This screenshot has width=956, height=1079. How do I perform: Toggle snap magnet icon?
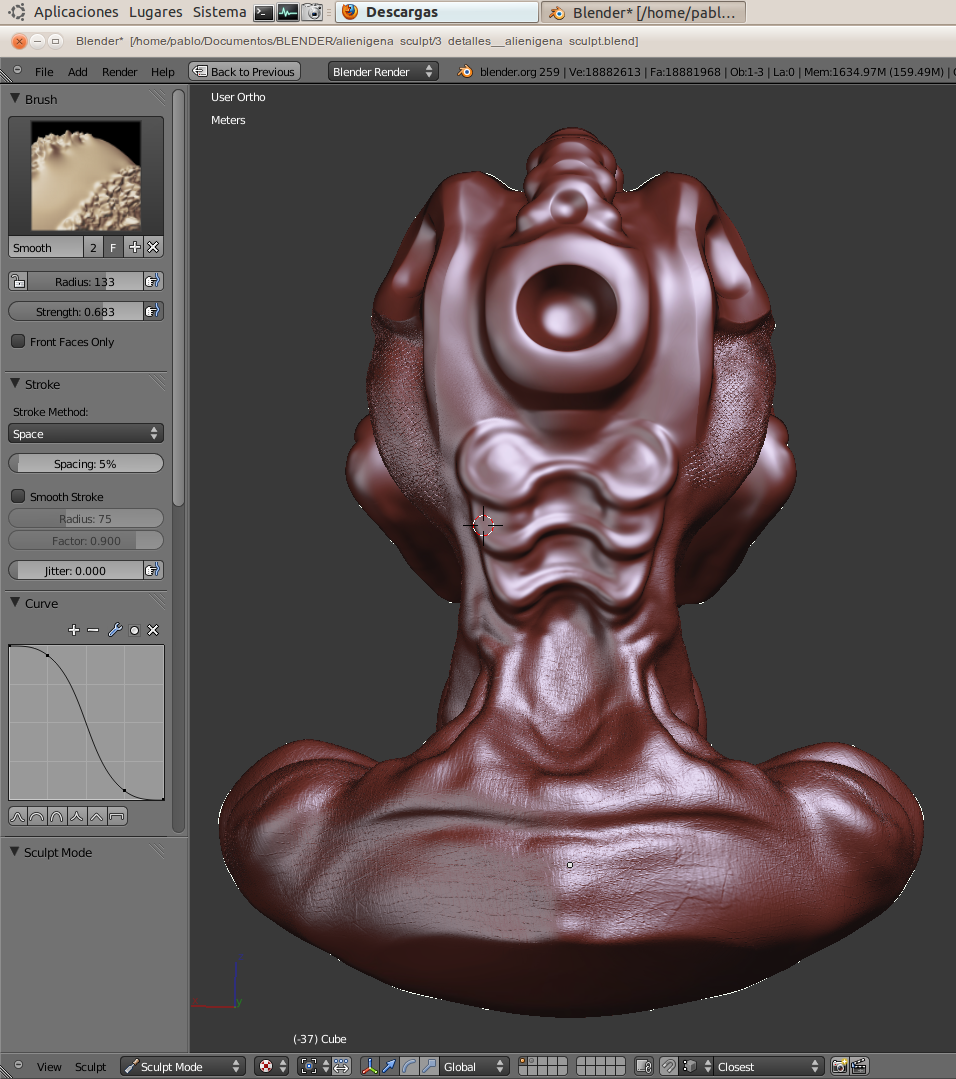pyautogui.click(x=669, y=1067)
